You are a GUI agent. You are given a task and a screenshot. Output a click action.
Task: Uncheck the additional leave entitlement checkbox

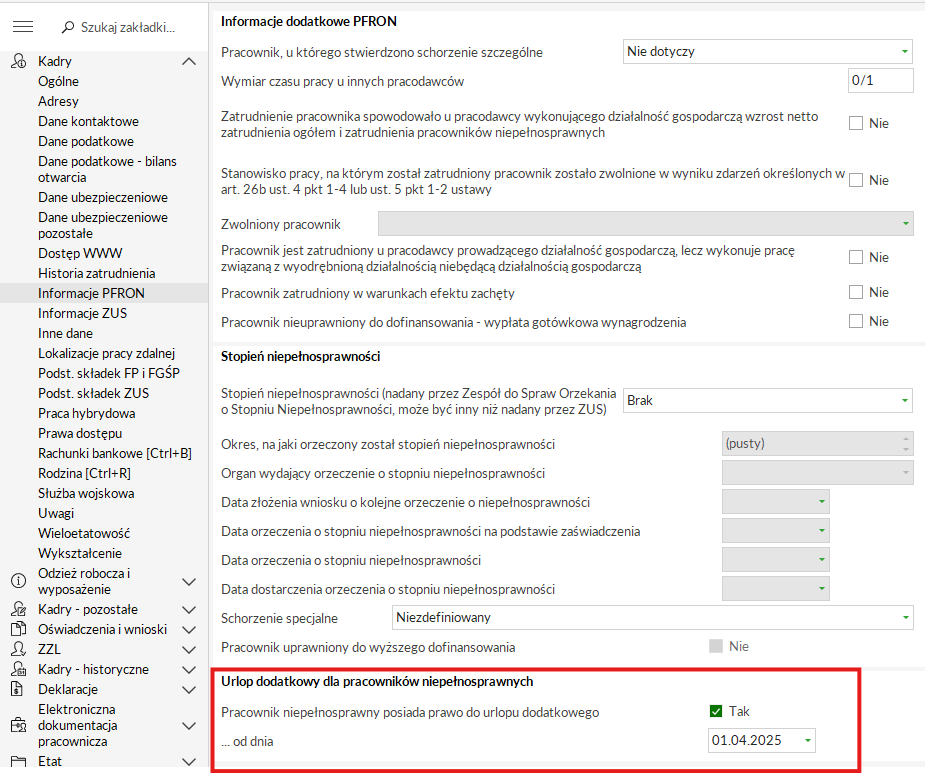point(716,711)
